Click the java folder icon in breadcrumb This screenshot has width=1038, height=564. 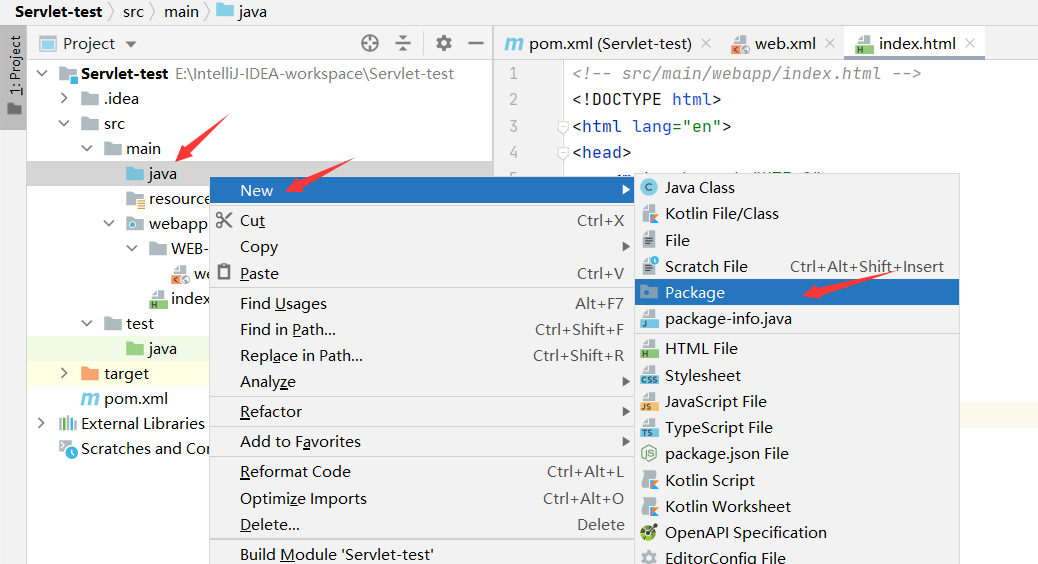point(225,11)
